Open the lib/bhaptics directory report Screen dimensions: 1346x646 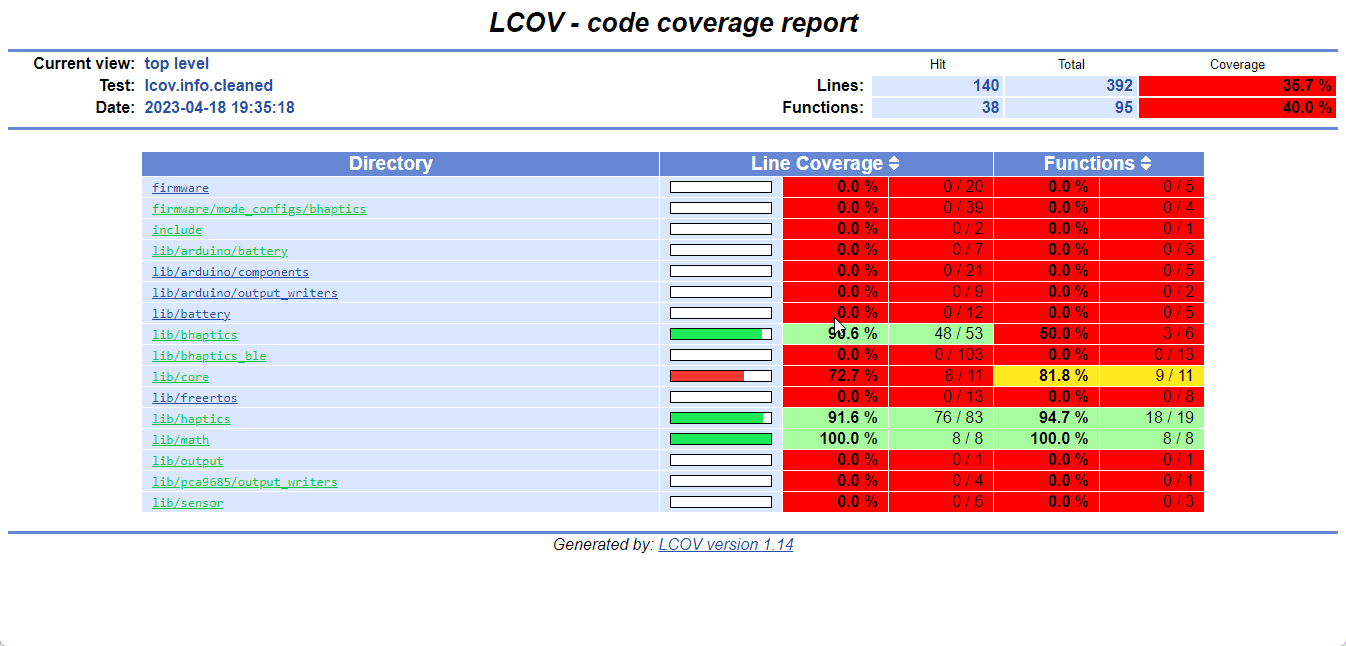(x=194, y=334)
